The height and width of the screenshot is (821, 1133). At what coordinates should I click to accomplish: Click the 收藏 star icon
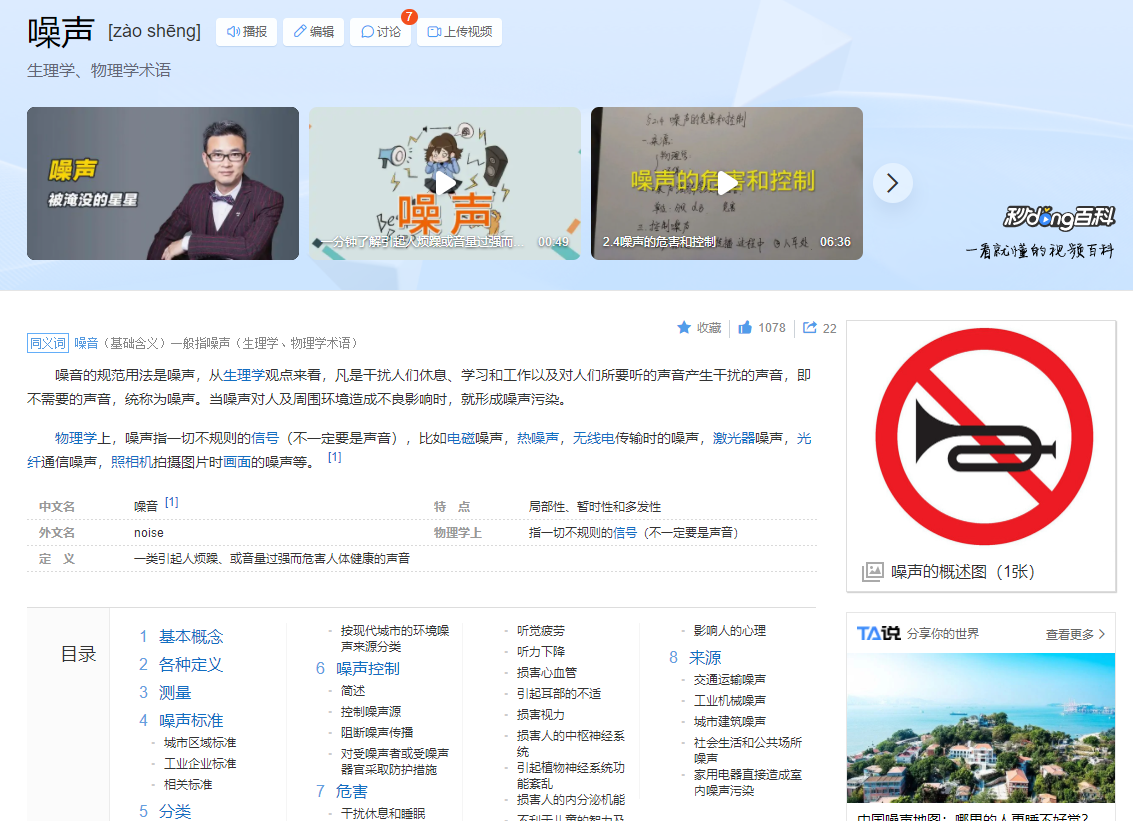pyautogui.click(x=684, y=327)
